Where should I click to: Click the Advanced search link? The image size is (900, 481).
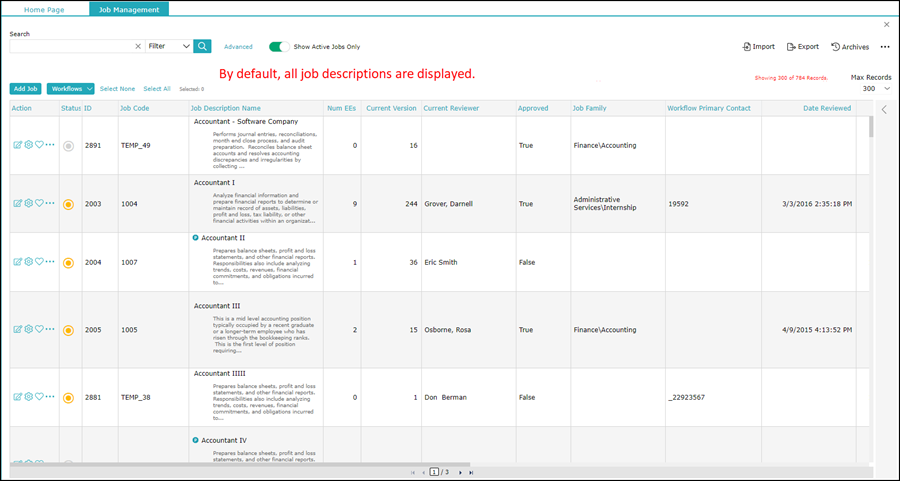point(238,46)
